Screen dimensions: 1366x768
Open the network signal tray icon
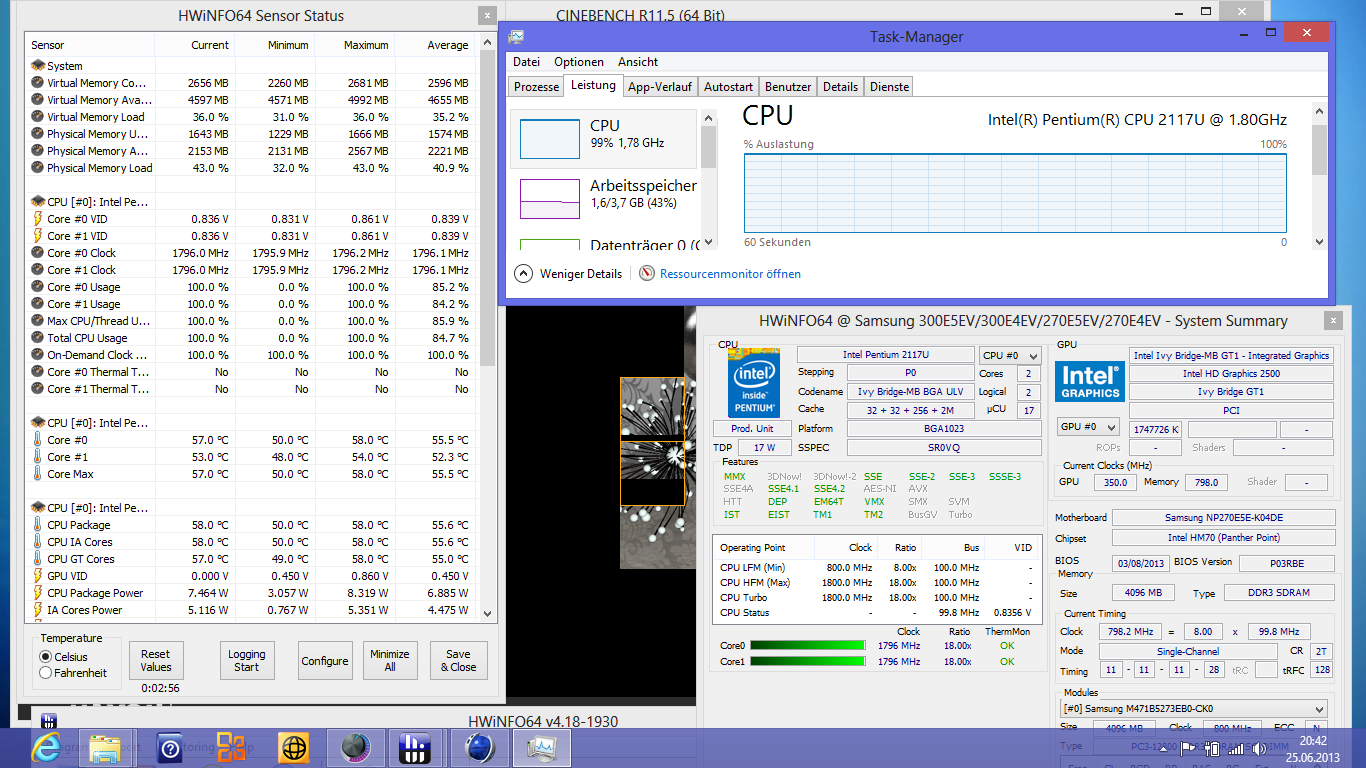click(1237, 748)
